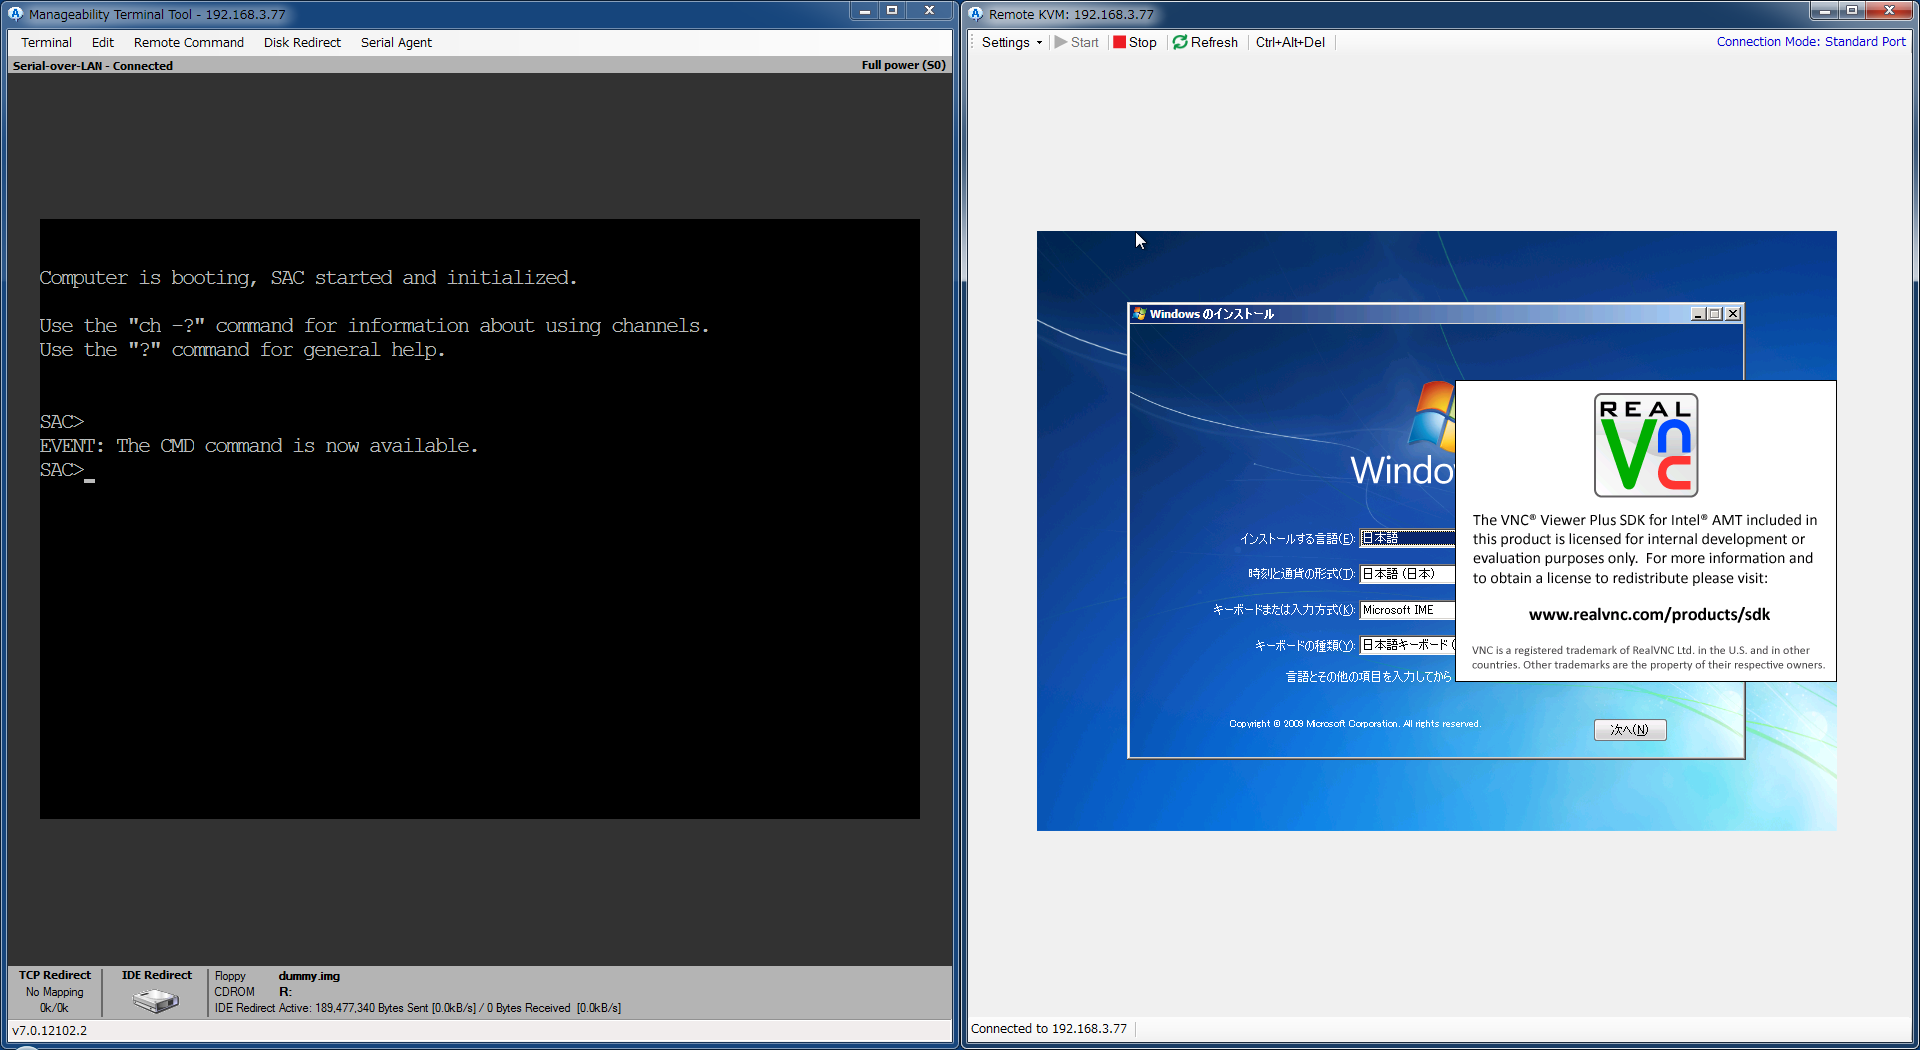Click the IDE Redirect Active bytes text
Image resolution: width=1920 pixels, height=1050 pixels.
click(418, 1008)
